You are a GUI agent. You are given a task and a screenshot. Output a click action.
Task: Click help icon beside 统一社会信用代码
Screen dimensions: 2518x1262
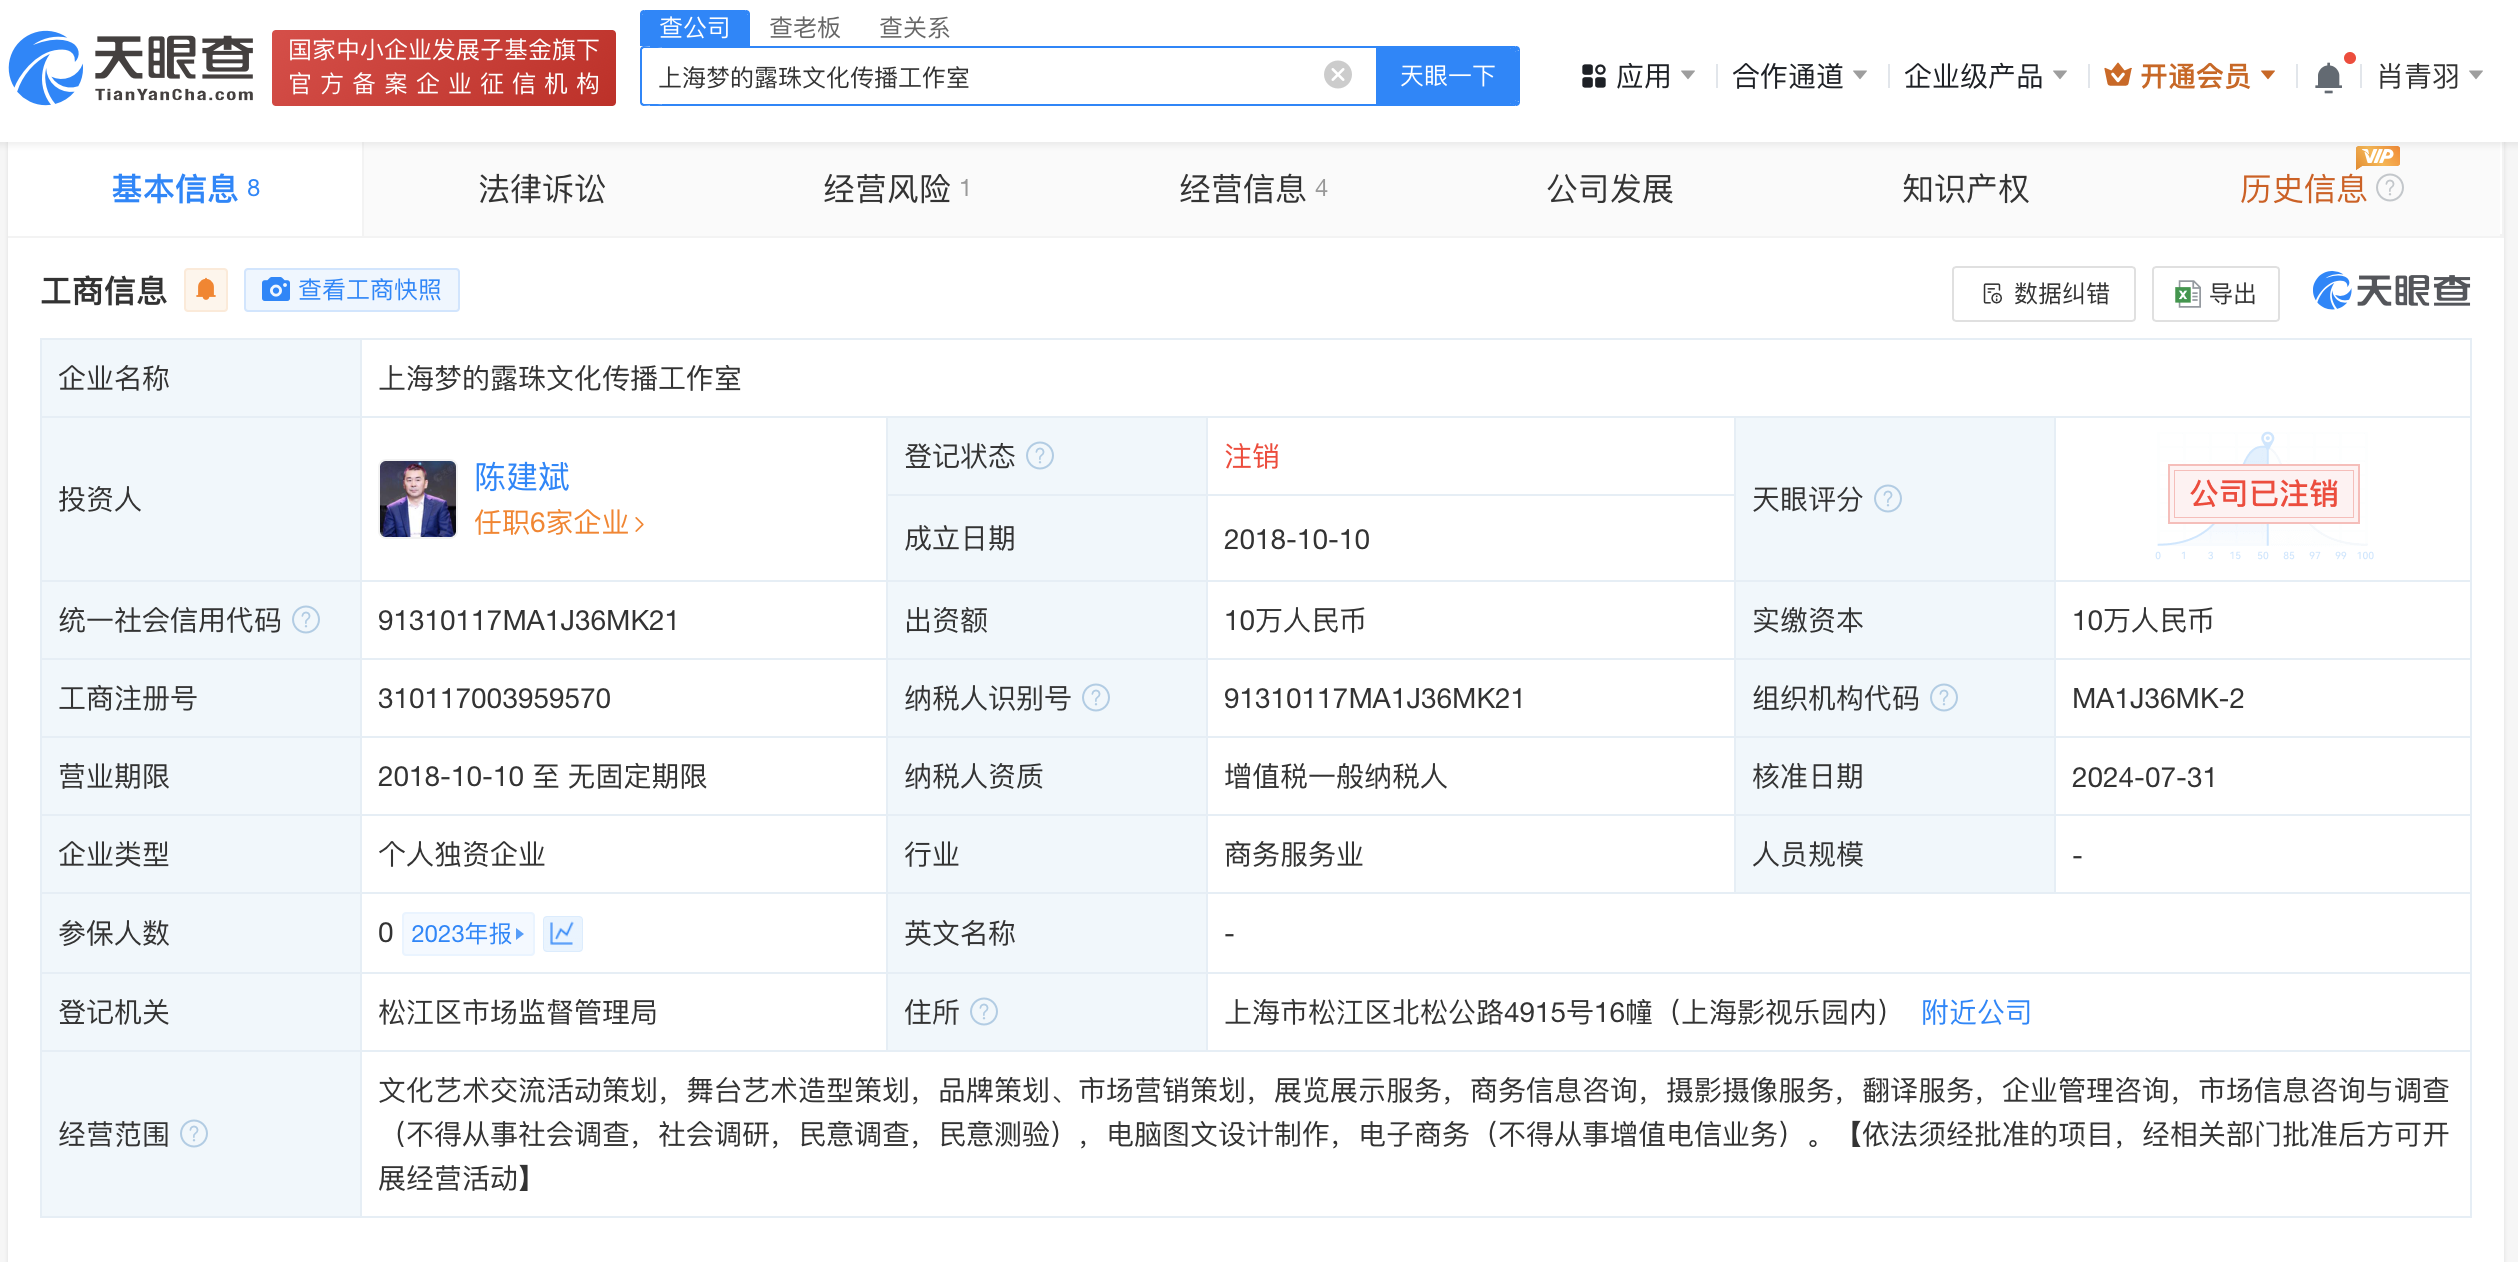306,620
